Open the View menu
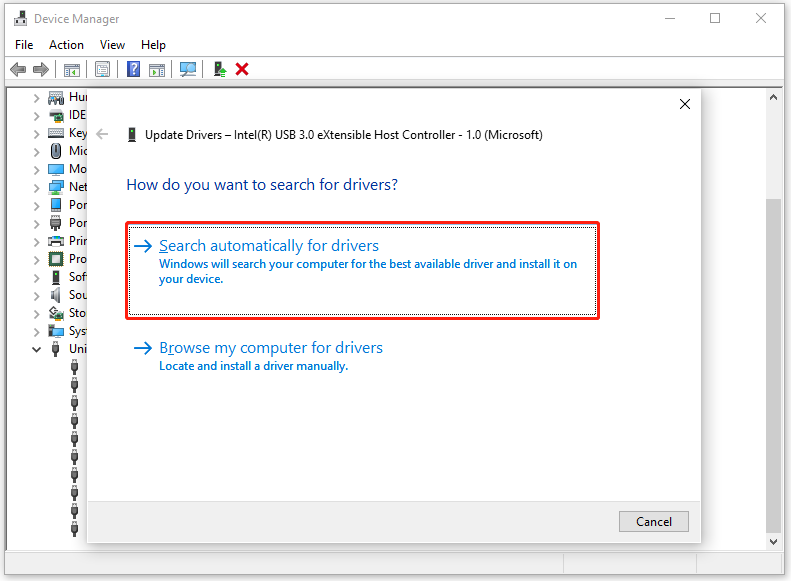The height and width of the screenshot is (581, 791). [x=112, y=45]
